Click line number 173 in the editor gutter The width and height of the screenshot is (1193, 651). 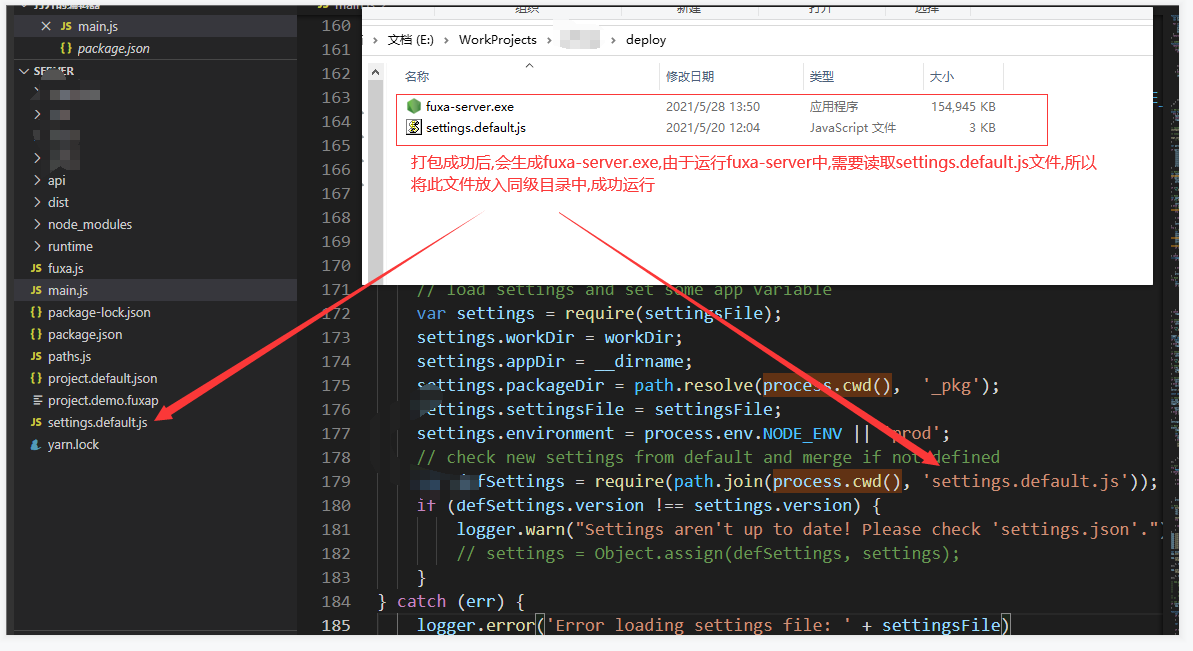(x=336, y=337)
